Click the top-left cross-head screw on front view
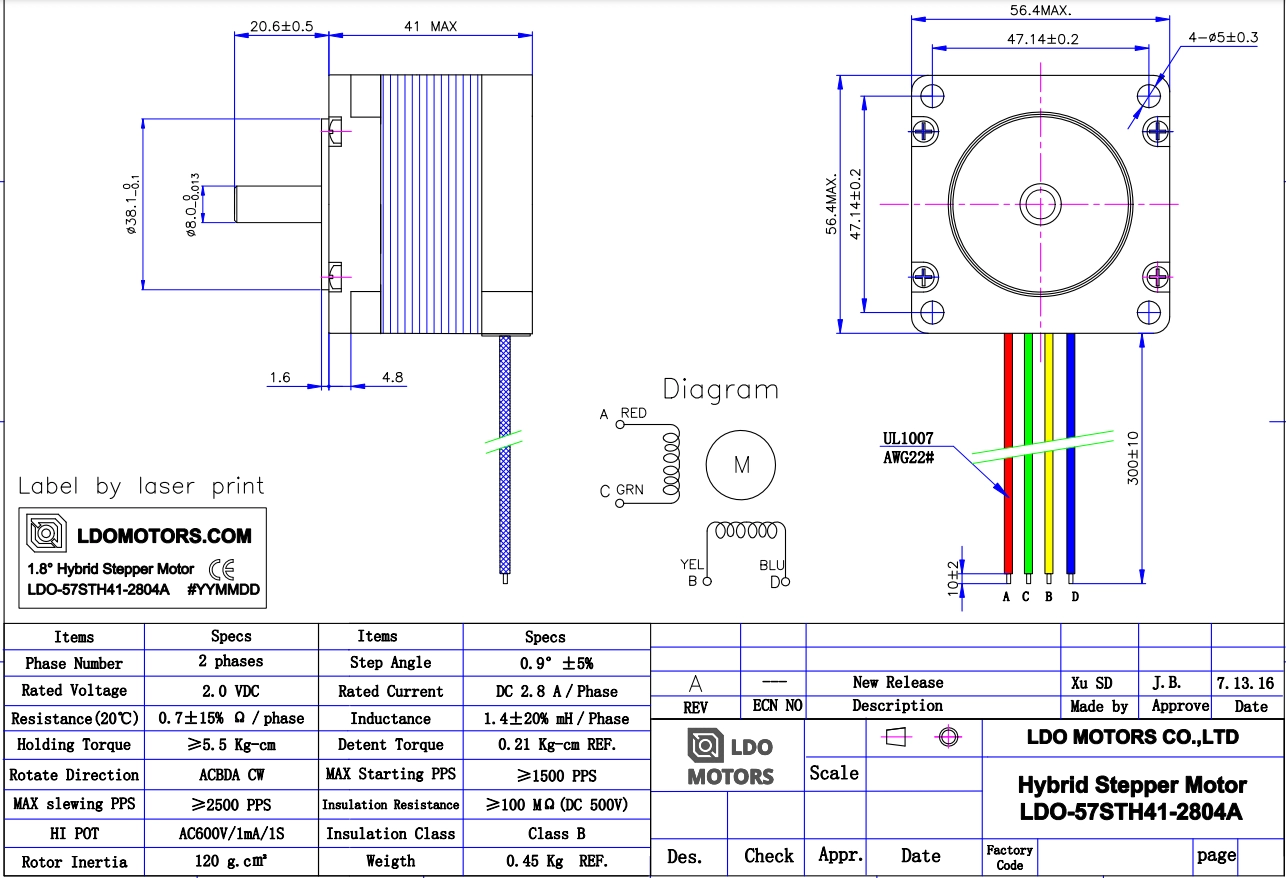 click(925, 130)
